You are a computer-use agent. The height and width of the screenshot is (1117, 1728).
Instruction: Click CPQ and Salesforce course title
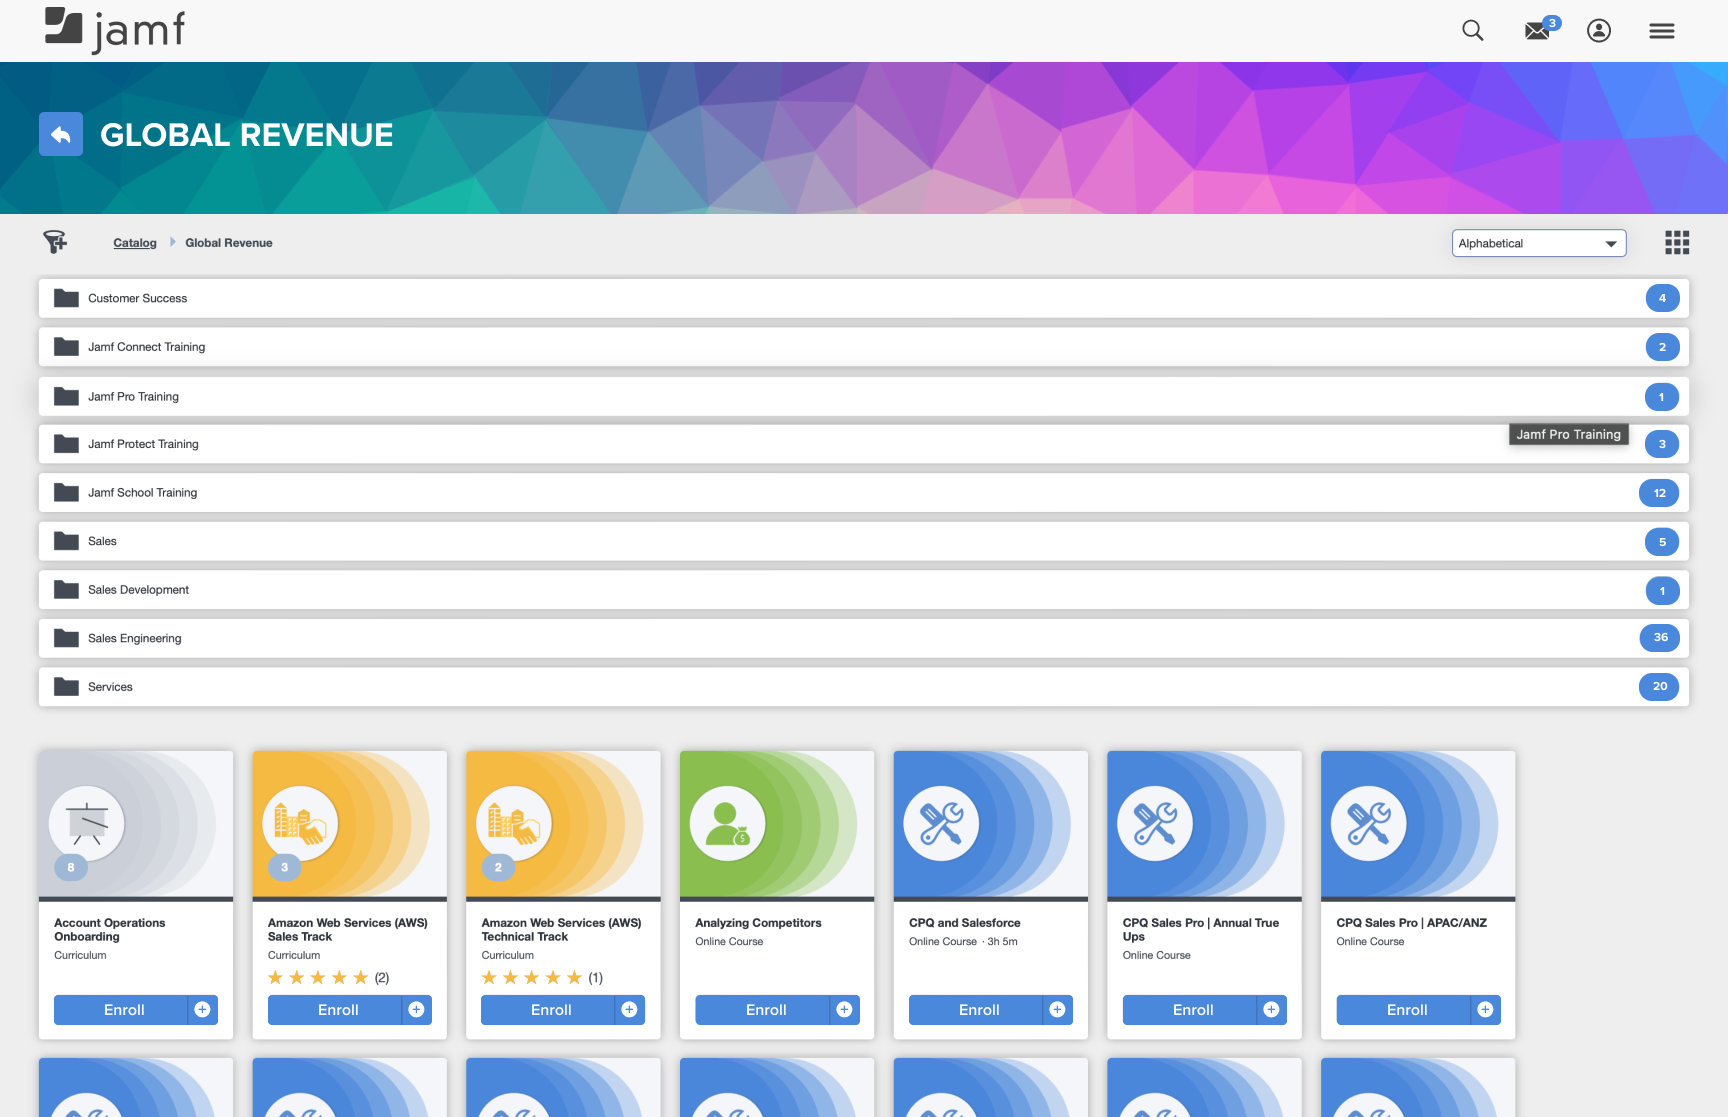coord(965,923)
